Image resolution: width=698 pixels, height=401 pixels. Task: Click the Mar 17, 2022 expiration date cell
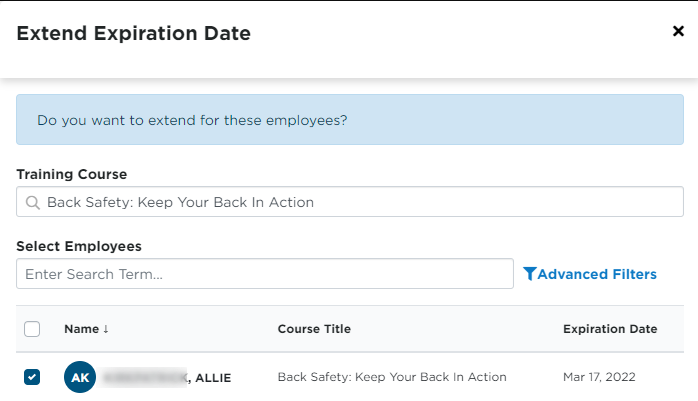599,377
